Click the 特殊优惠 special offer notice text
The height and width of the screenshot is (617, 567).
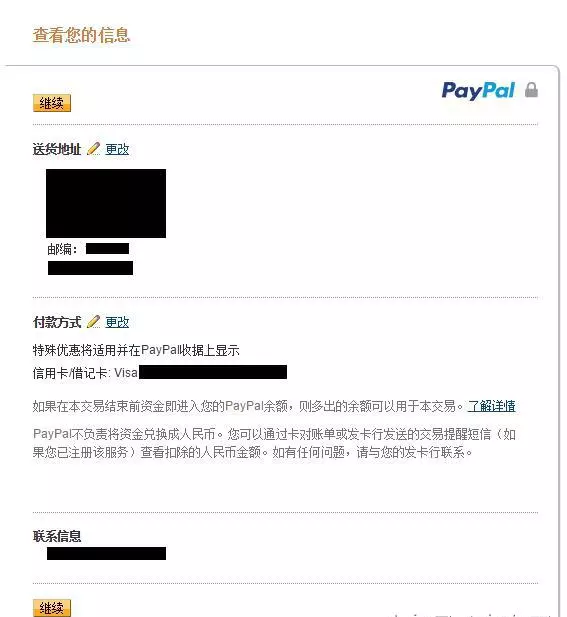point(136,350)
